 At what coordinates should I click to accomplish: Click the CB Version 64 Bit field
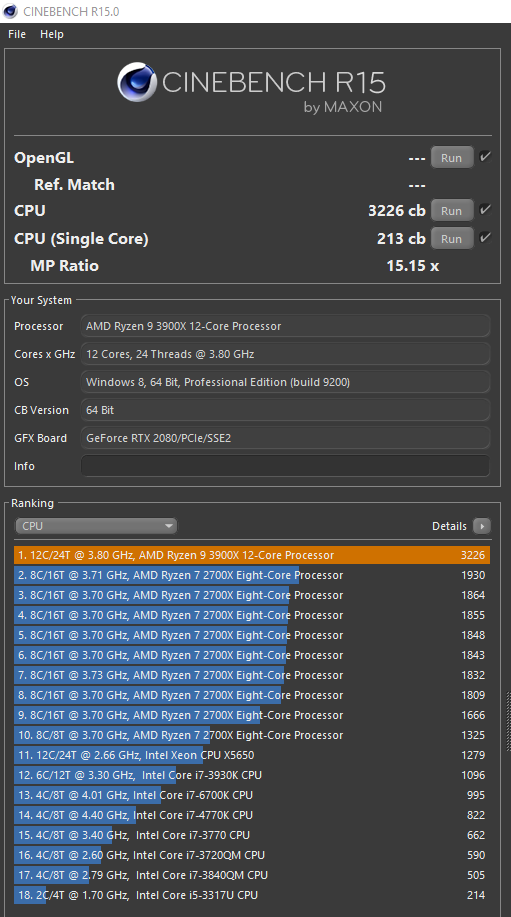click(285, 410)
